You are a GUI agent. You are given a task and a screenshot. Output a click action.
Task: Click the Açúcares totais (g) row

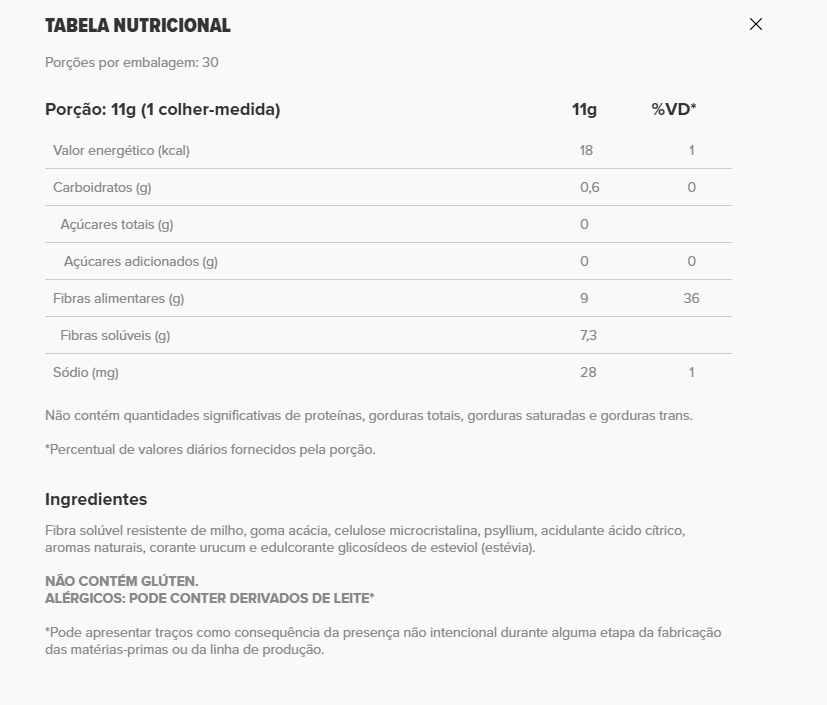click(x=388, y=224)
